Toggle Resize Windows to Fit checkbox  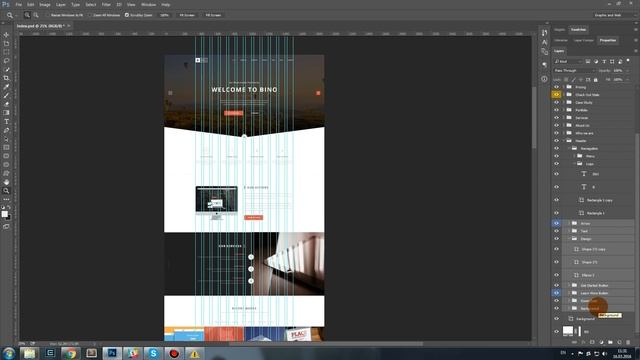point(48,15)
